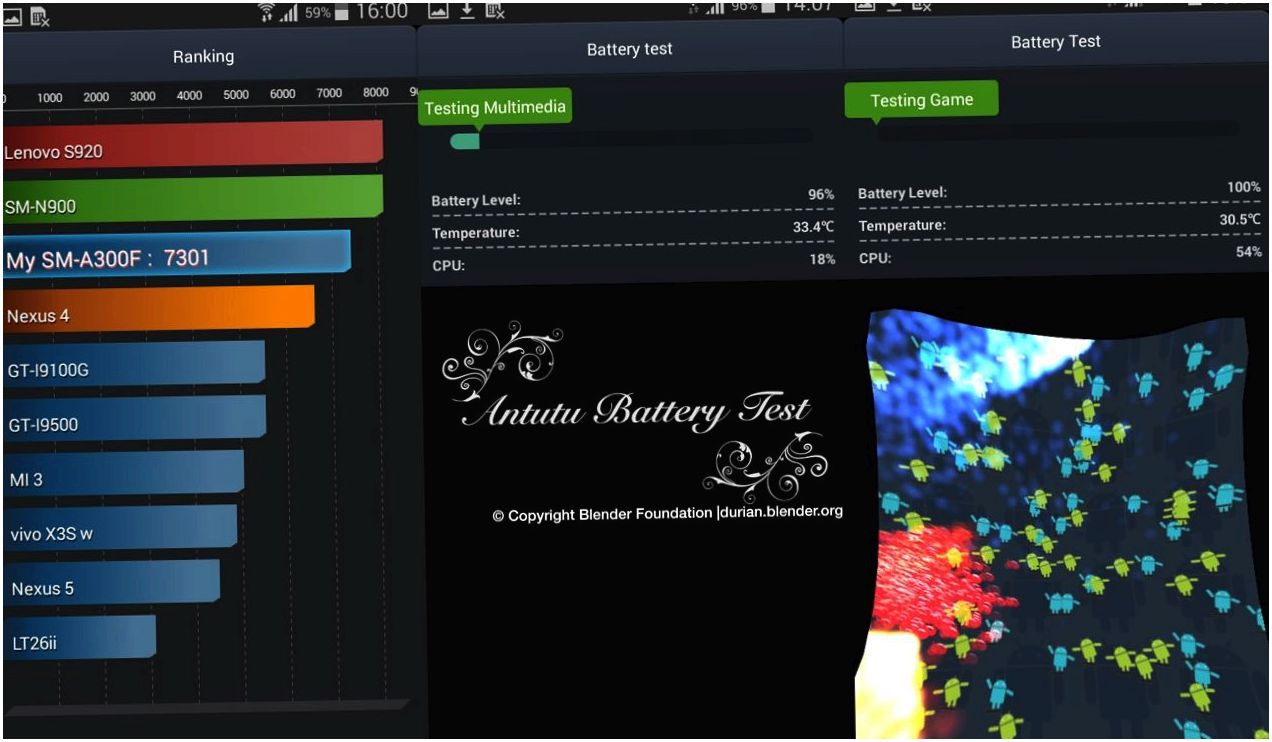1272x742 pixels.
Task: Select the right Battery Test header
Action: click(x=1056, y=42)
